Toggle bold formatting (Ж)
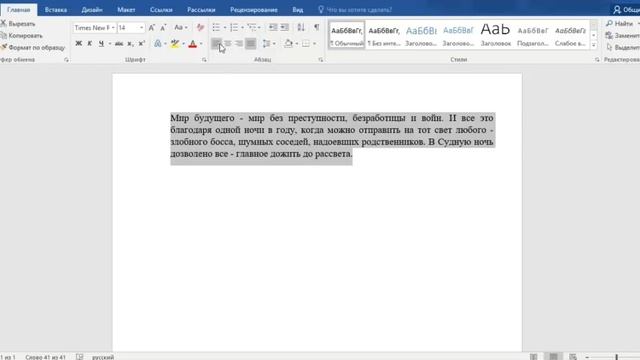640x360 pixels. (x=78, y=43)
